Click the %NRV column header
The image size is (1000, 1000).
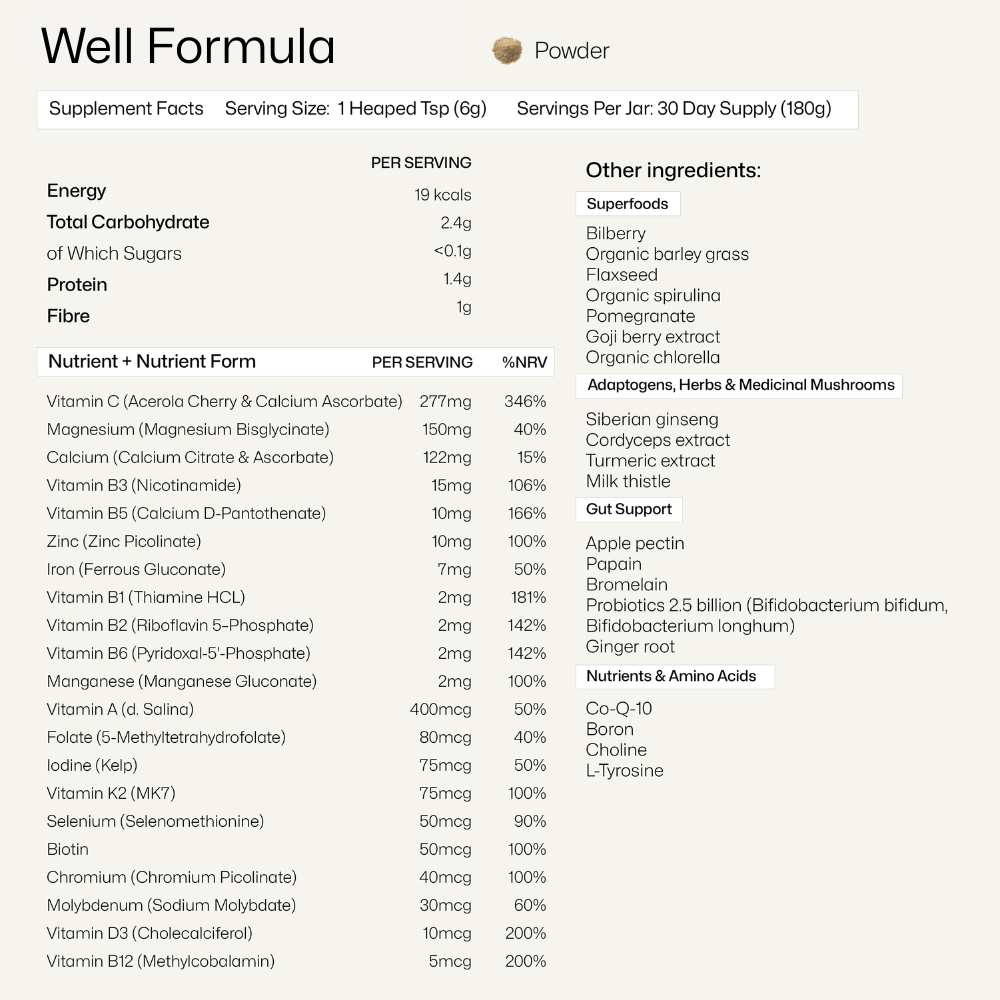click(524, 362)
